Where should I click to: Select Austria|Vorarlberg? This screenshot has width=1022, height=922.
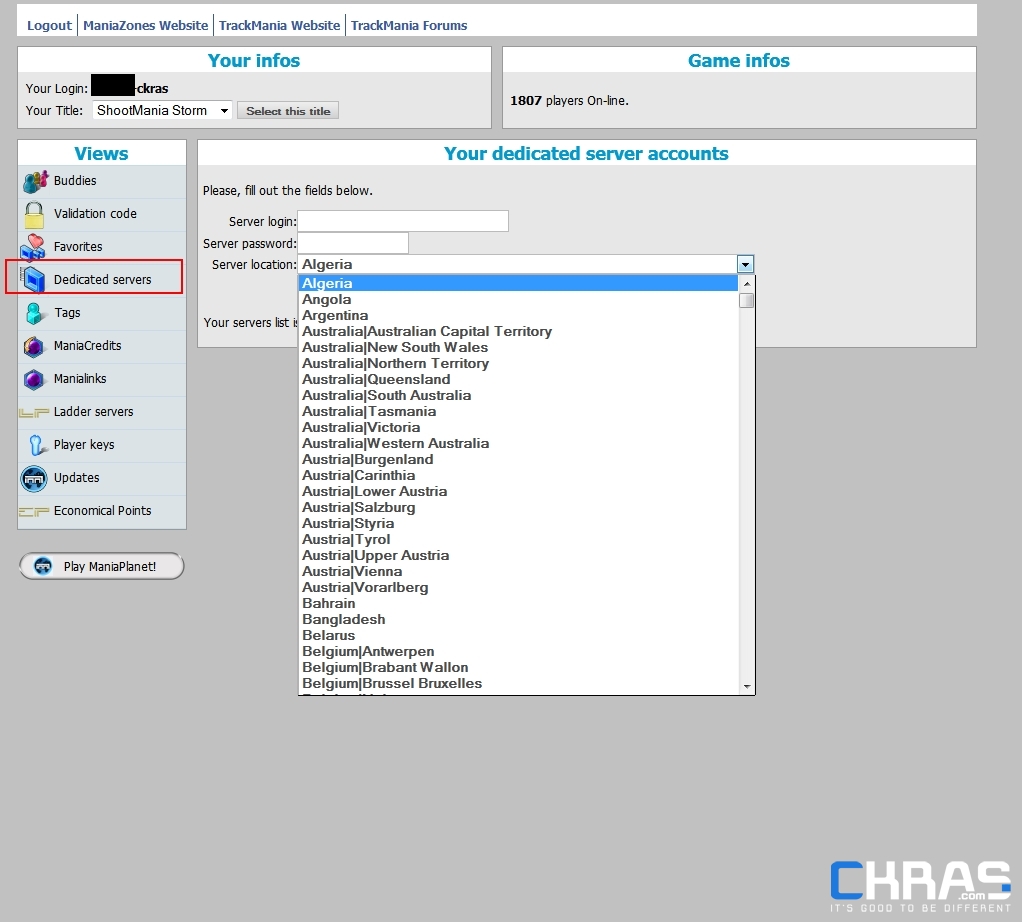[518, 588]
